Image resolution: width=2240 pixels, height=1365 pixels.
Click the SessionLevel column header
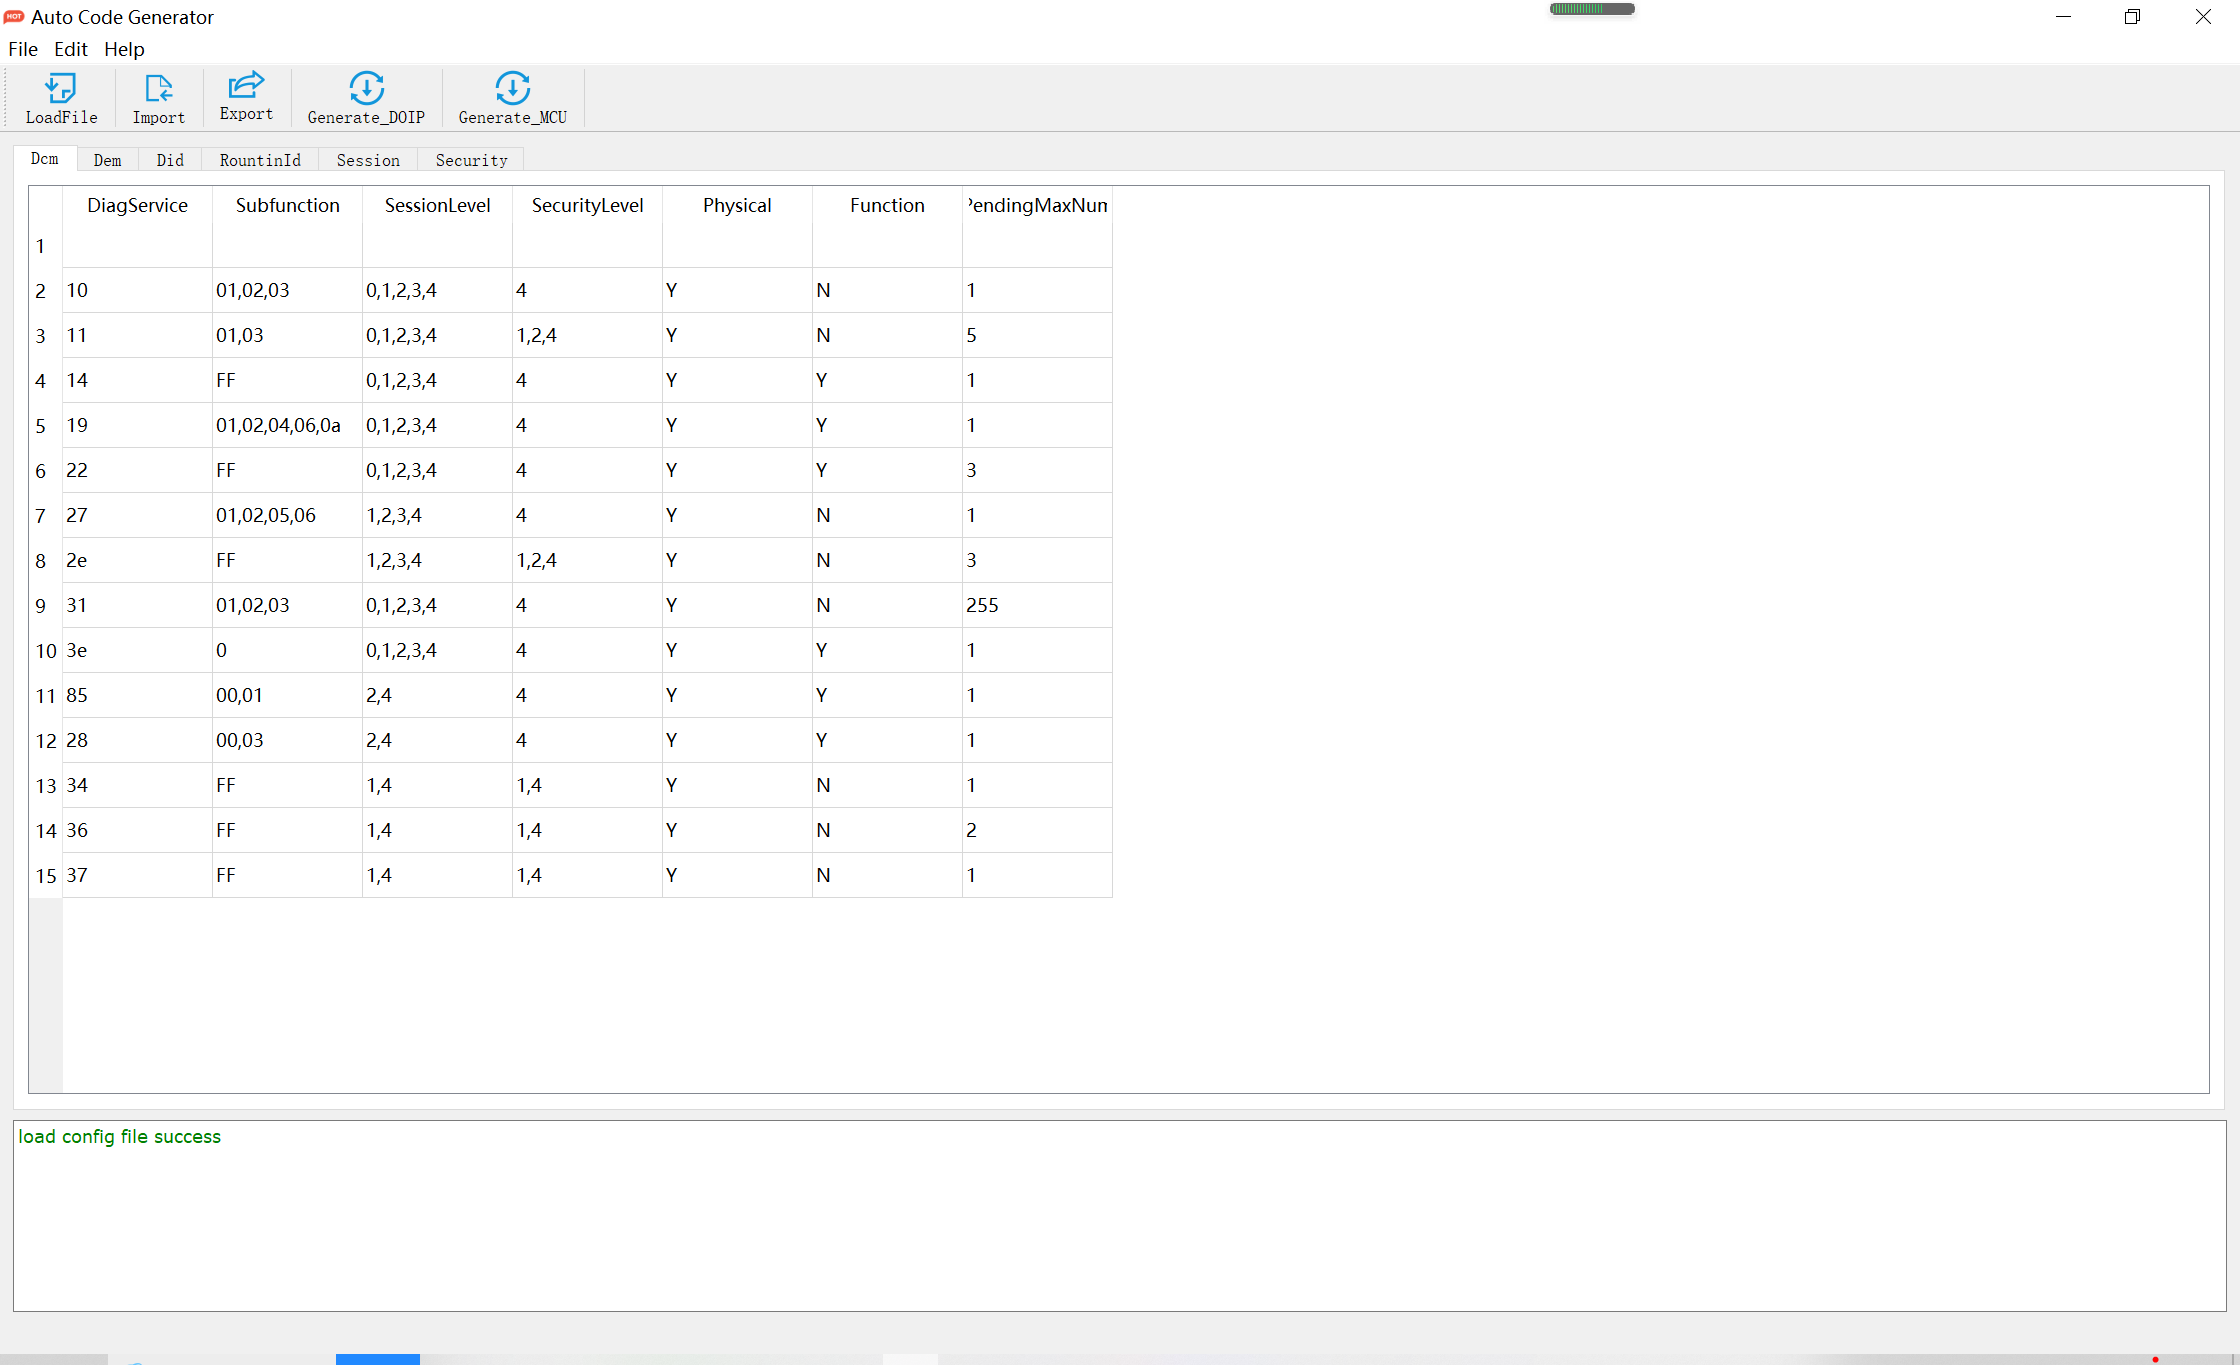pyautogui.click(x=437, y=205)
